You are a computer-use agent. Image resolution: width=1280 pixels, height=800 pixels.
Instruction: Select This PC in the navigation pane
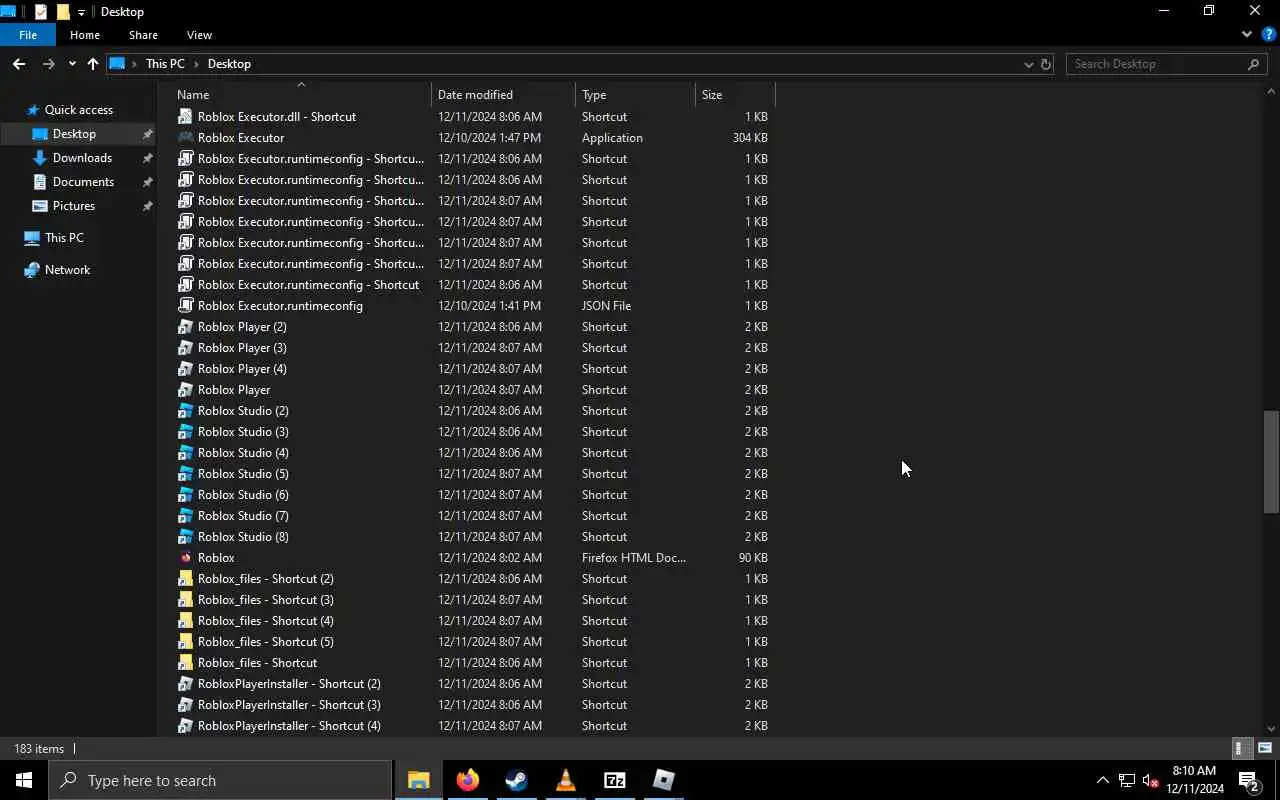[x=64, y=238]
